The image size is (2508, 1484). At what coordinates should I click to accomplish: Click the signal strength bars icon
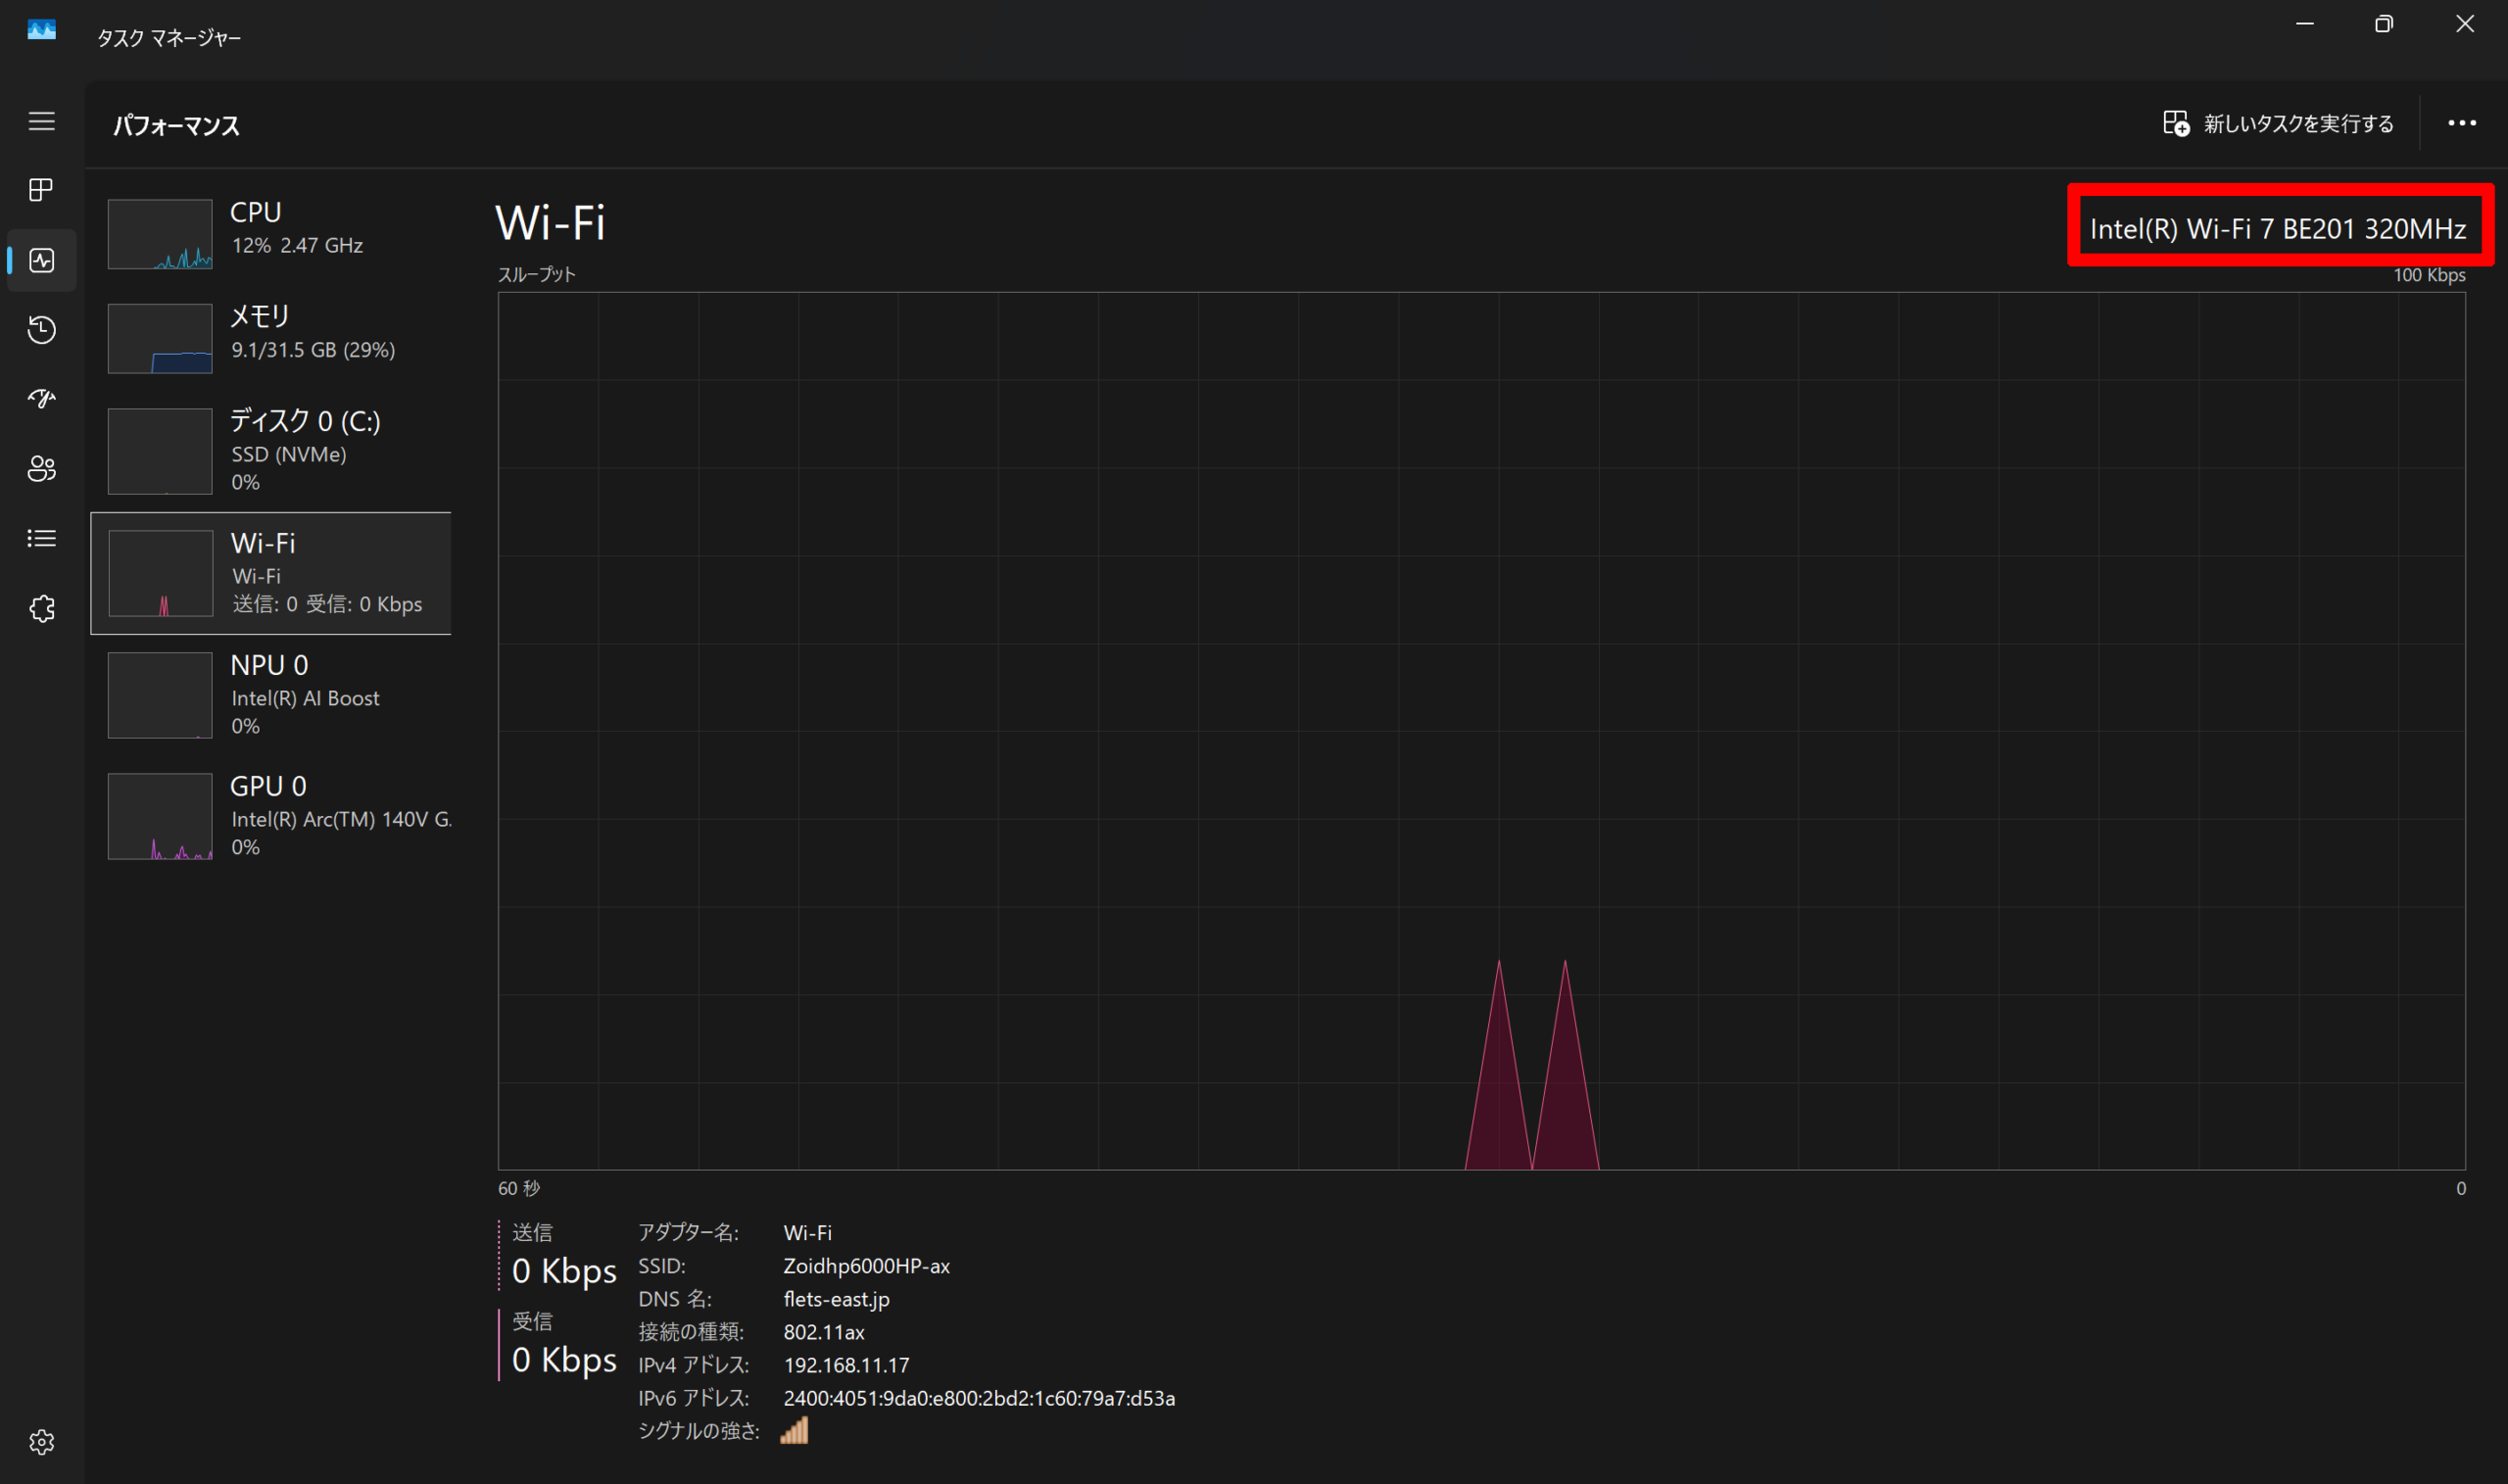794,1431
